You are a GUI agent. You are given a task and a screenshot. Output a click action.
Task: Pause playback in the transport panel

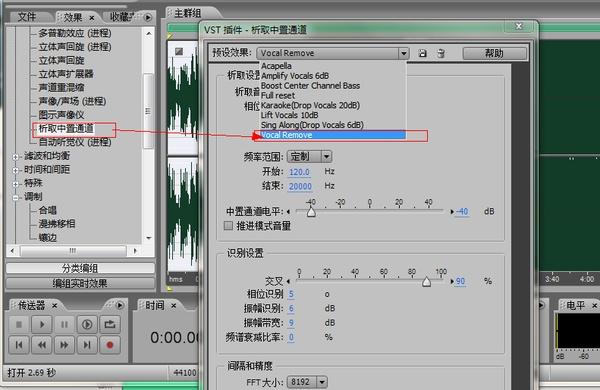64,325
